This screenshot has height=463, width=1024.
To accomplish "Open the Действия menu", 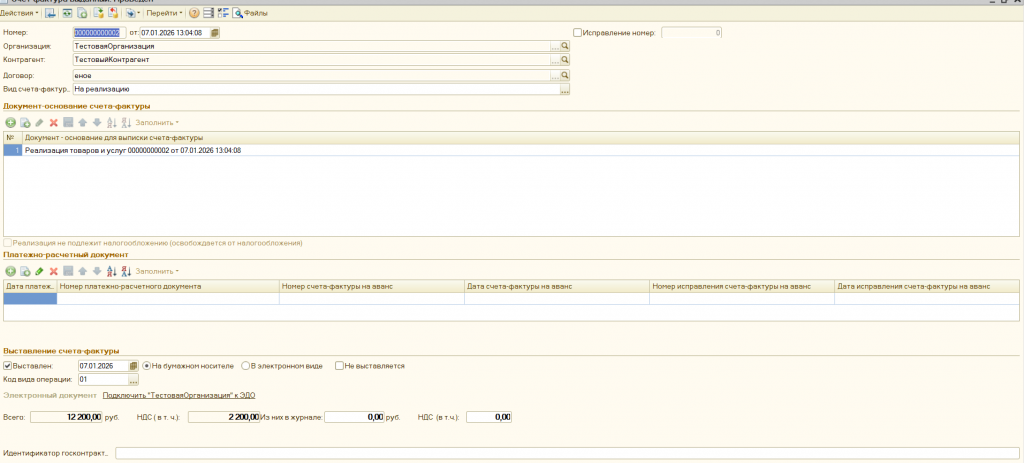I will pyautogui.click(x=20, y=13).
